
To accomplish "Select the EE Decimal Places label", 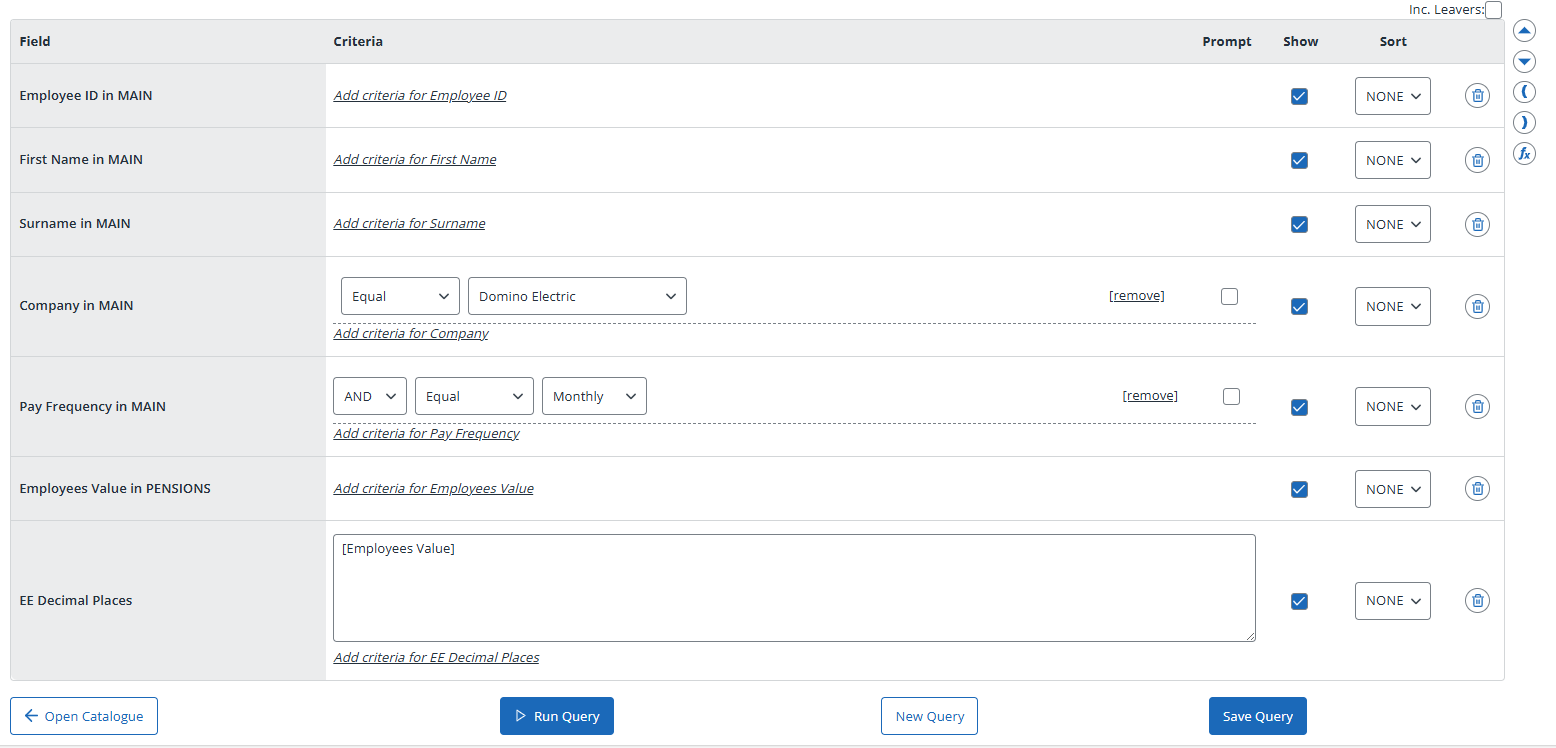I will 76,601.
